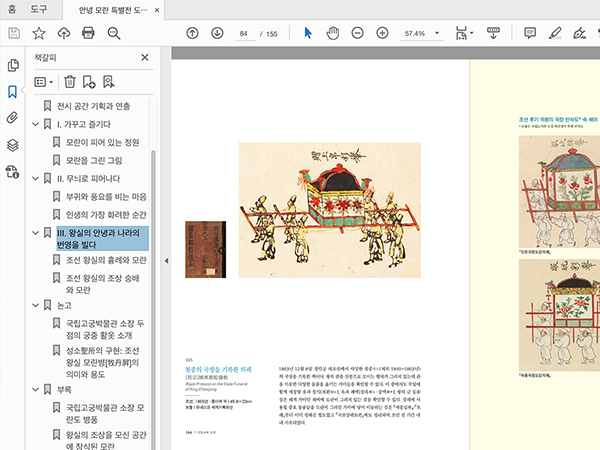
Task: Click the blue title '철종의 국장을 기록한 의궤'
Action: [x=218, y=369]
